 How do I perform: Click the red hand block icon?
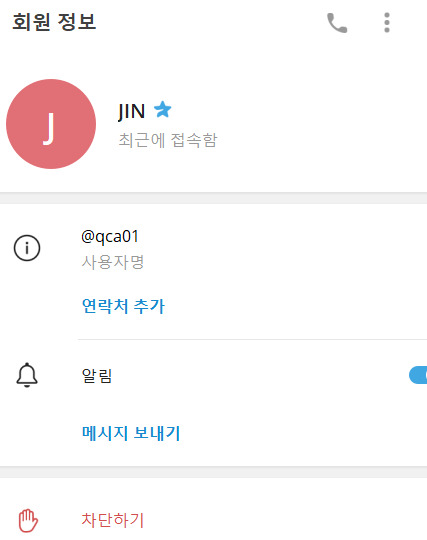pyautogui.click(x=28, y=520)
